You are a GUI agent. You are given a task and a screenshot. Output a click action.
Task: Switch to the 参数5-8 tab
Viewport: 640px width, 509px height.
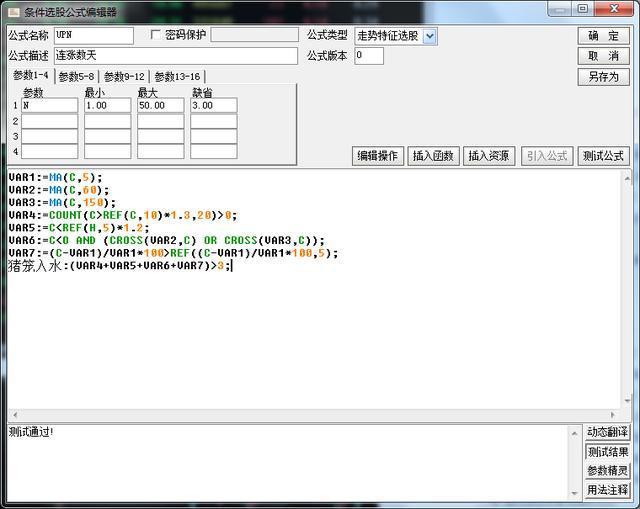click(x=76, y=76)
